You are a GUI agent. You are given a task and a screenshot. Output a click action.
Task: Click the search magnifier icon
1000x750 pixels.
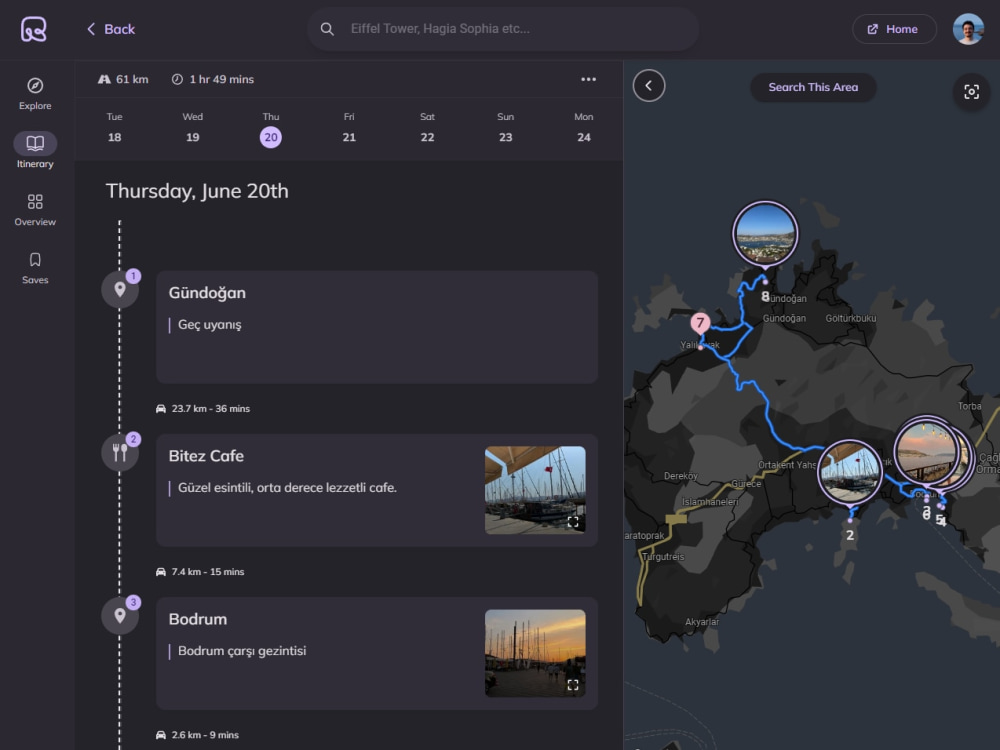click(327, 29)
